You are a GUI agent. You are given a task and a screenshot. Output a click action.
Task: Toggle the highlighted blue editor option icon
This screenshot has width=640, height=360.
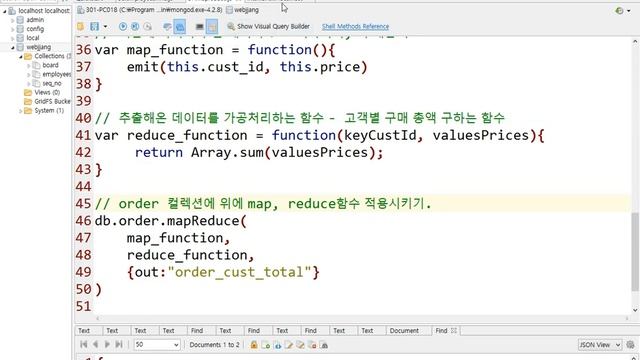(180, 27)
